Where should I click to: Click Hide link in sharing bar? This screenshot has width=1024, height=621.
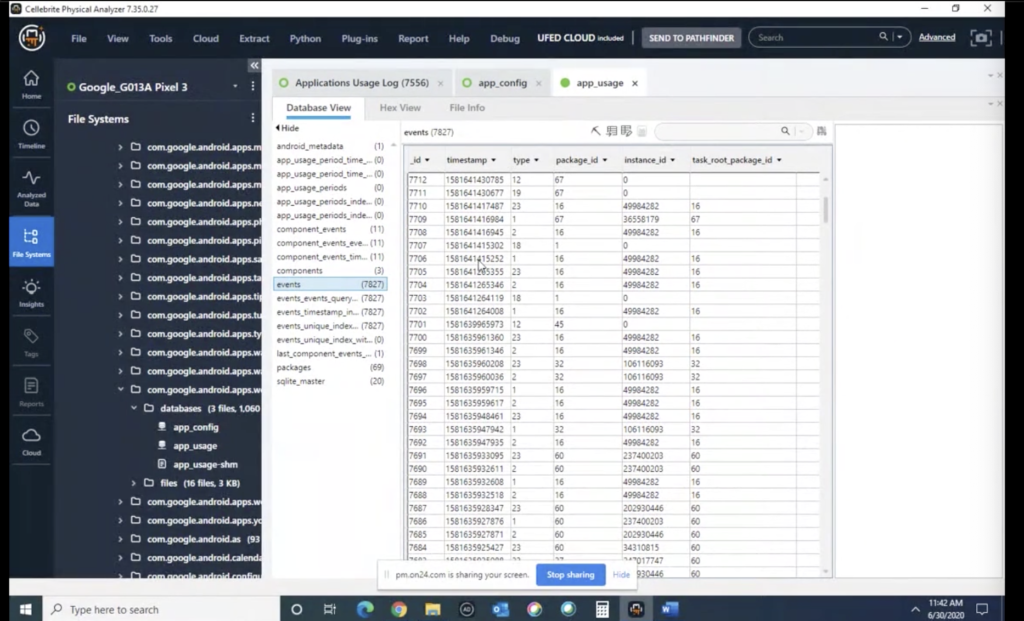coord(621,575)
